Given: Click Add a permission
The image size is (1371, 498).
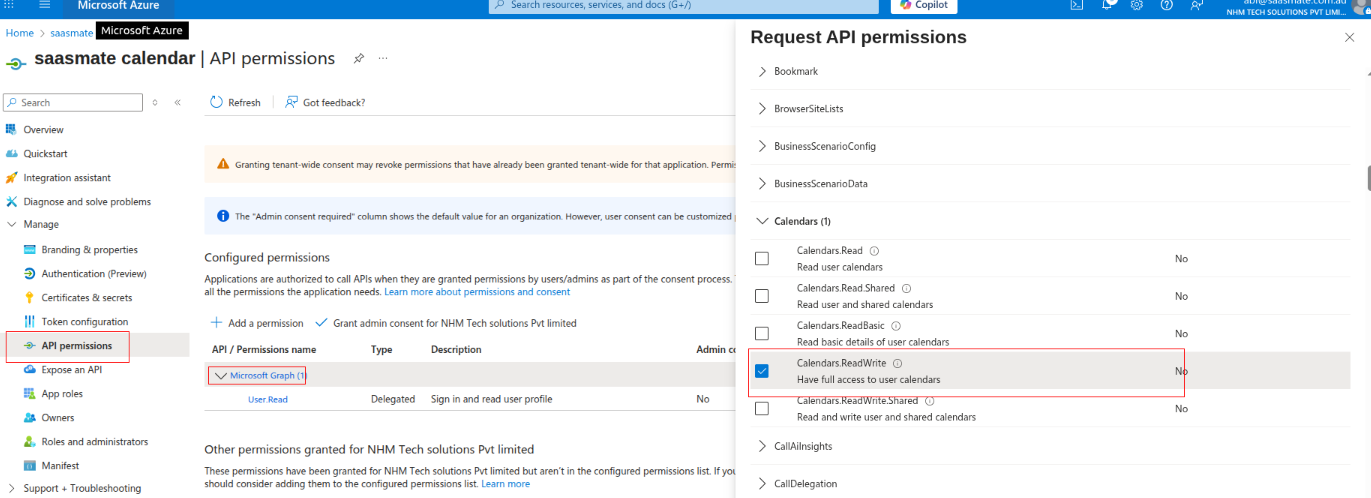Looking at the screenshot, I should (257, 323).
